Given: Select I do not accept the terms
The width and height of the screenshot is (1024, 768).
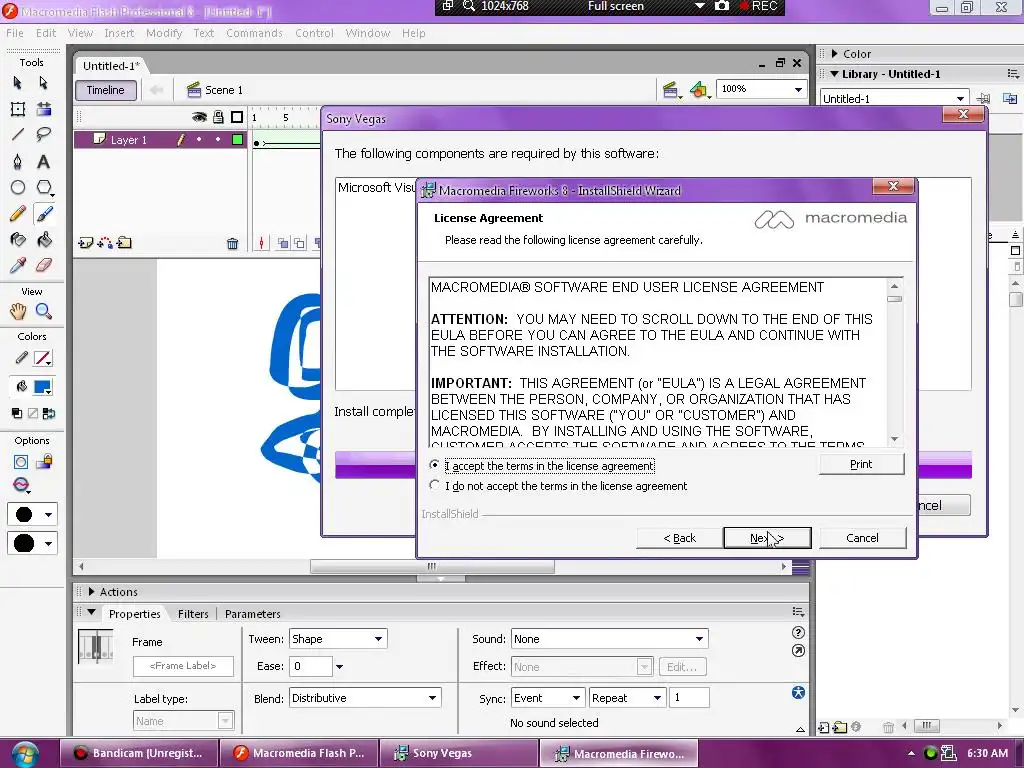Looking at the screenshot, I should coord(434,485).
